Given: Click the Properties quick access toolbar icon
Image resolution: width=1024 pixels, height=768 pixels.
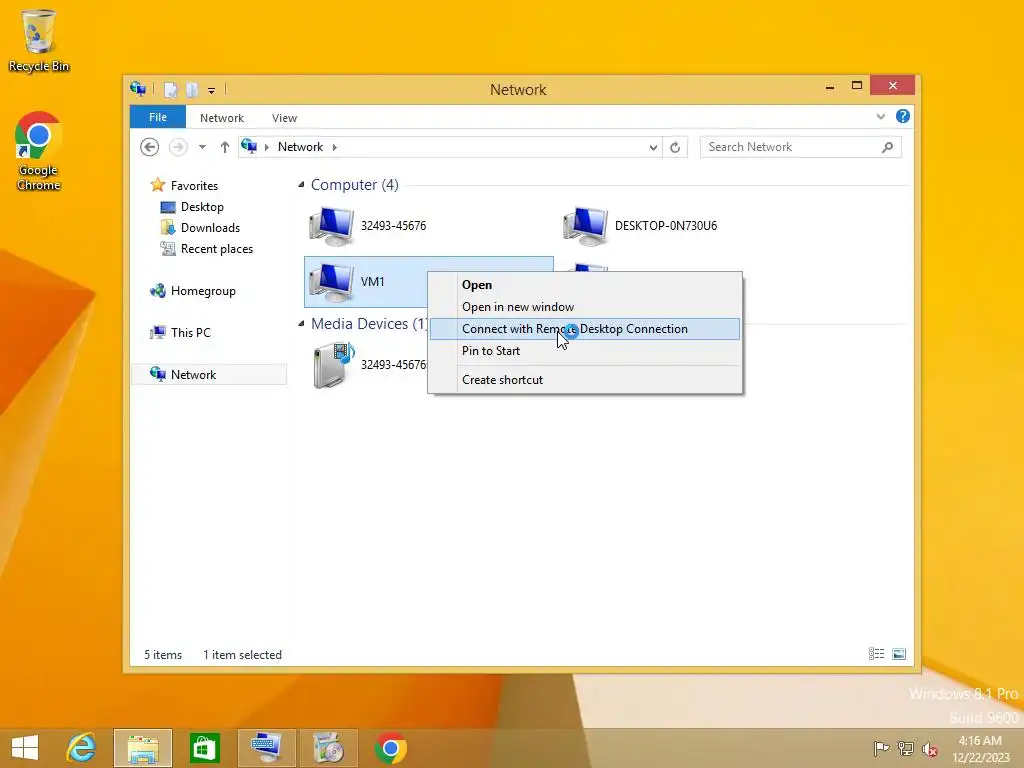Looking at the screenshot, I should 170,89.
